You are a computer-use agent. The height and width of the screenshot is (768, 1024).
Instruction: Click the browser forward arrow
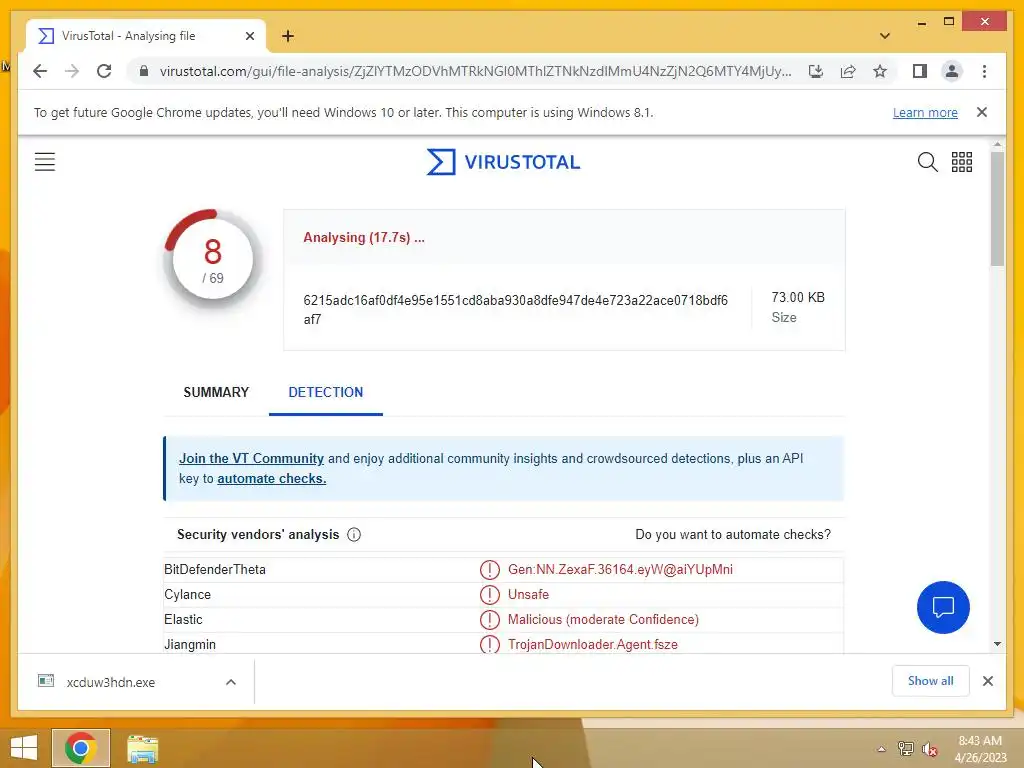point(72,71)
